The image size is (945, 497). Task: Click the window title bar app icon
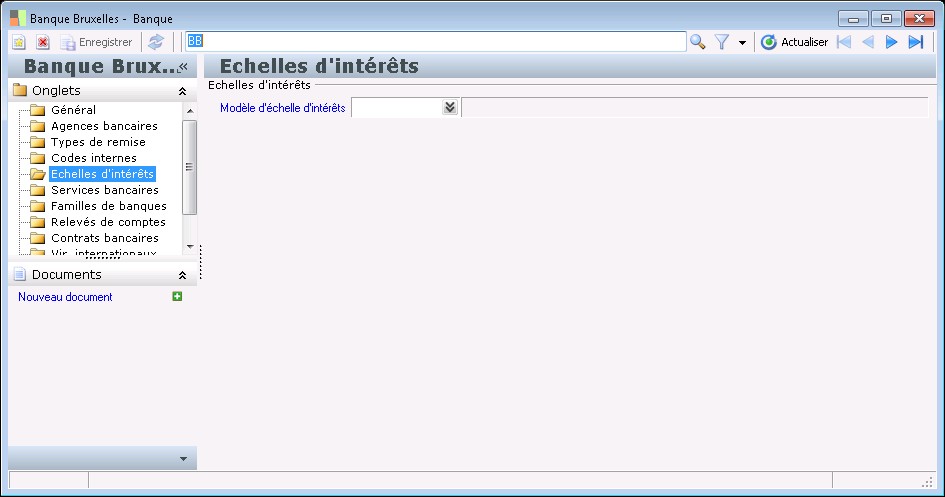coord(17,18)
